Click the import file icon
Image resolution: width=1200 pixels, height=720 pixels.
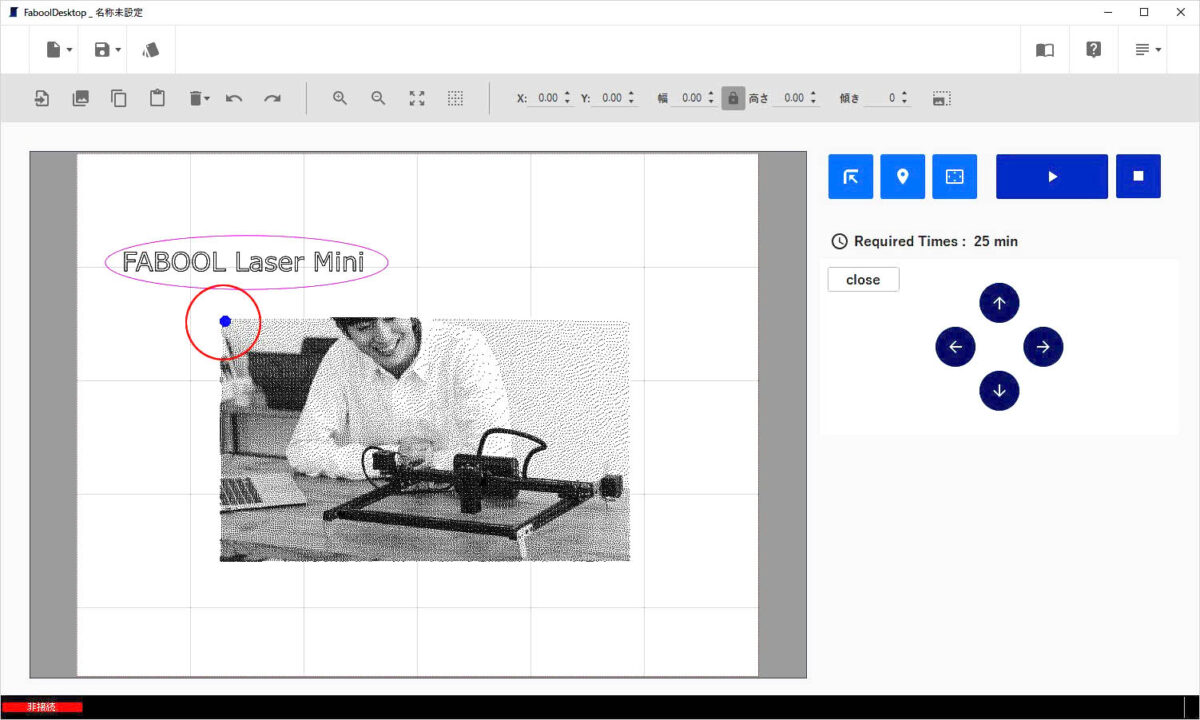click(x=43, y=98)
